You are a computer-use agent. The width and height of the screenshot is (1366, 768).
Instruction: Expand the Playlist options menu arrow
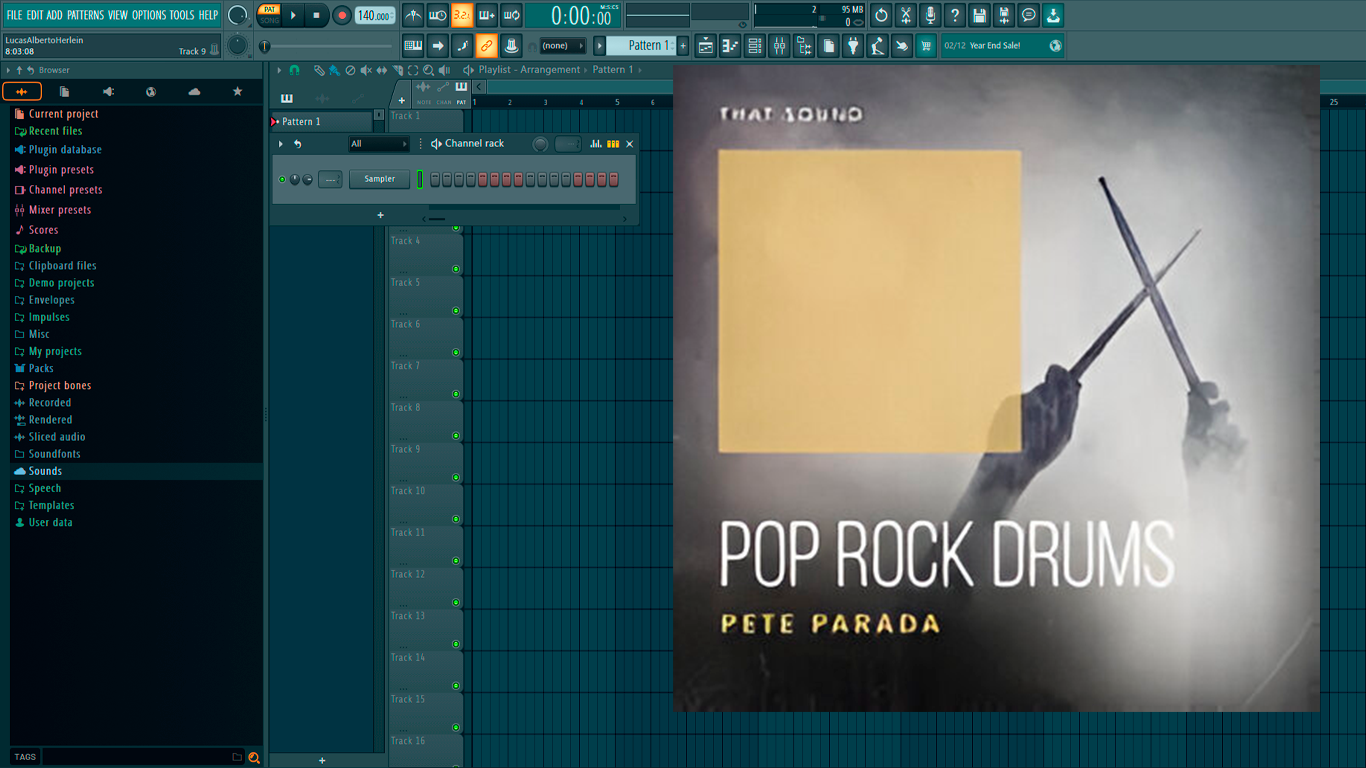tap(280, 70)
